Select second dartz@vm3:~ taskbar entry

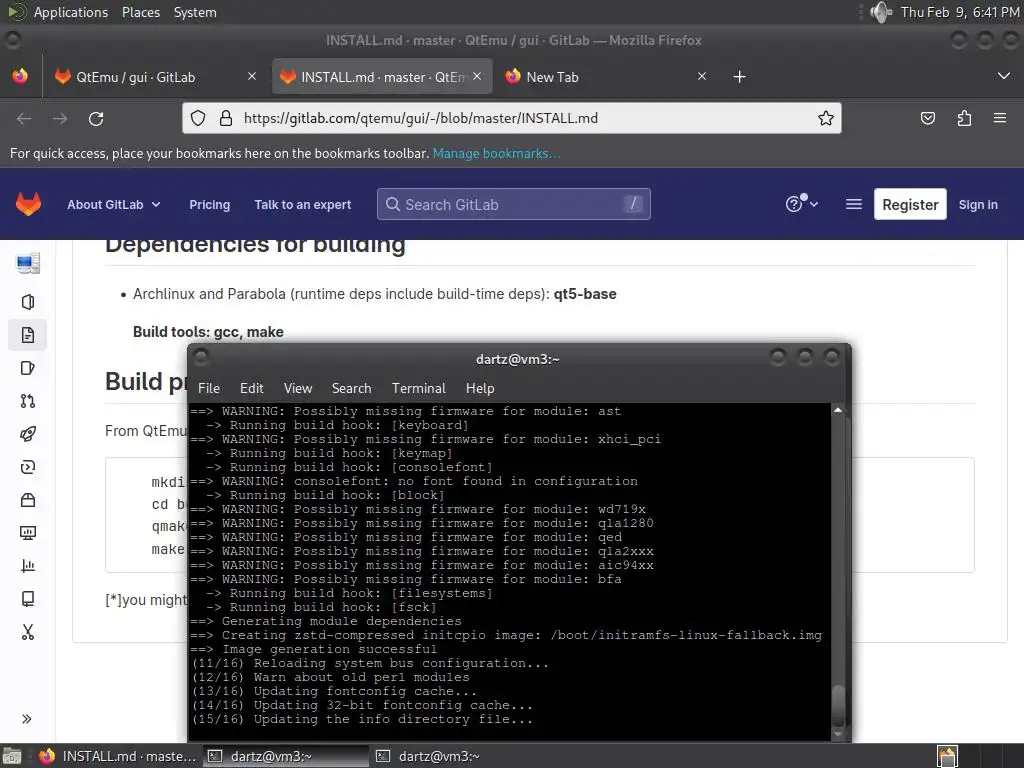pos(454,756)
